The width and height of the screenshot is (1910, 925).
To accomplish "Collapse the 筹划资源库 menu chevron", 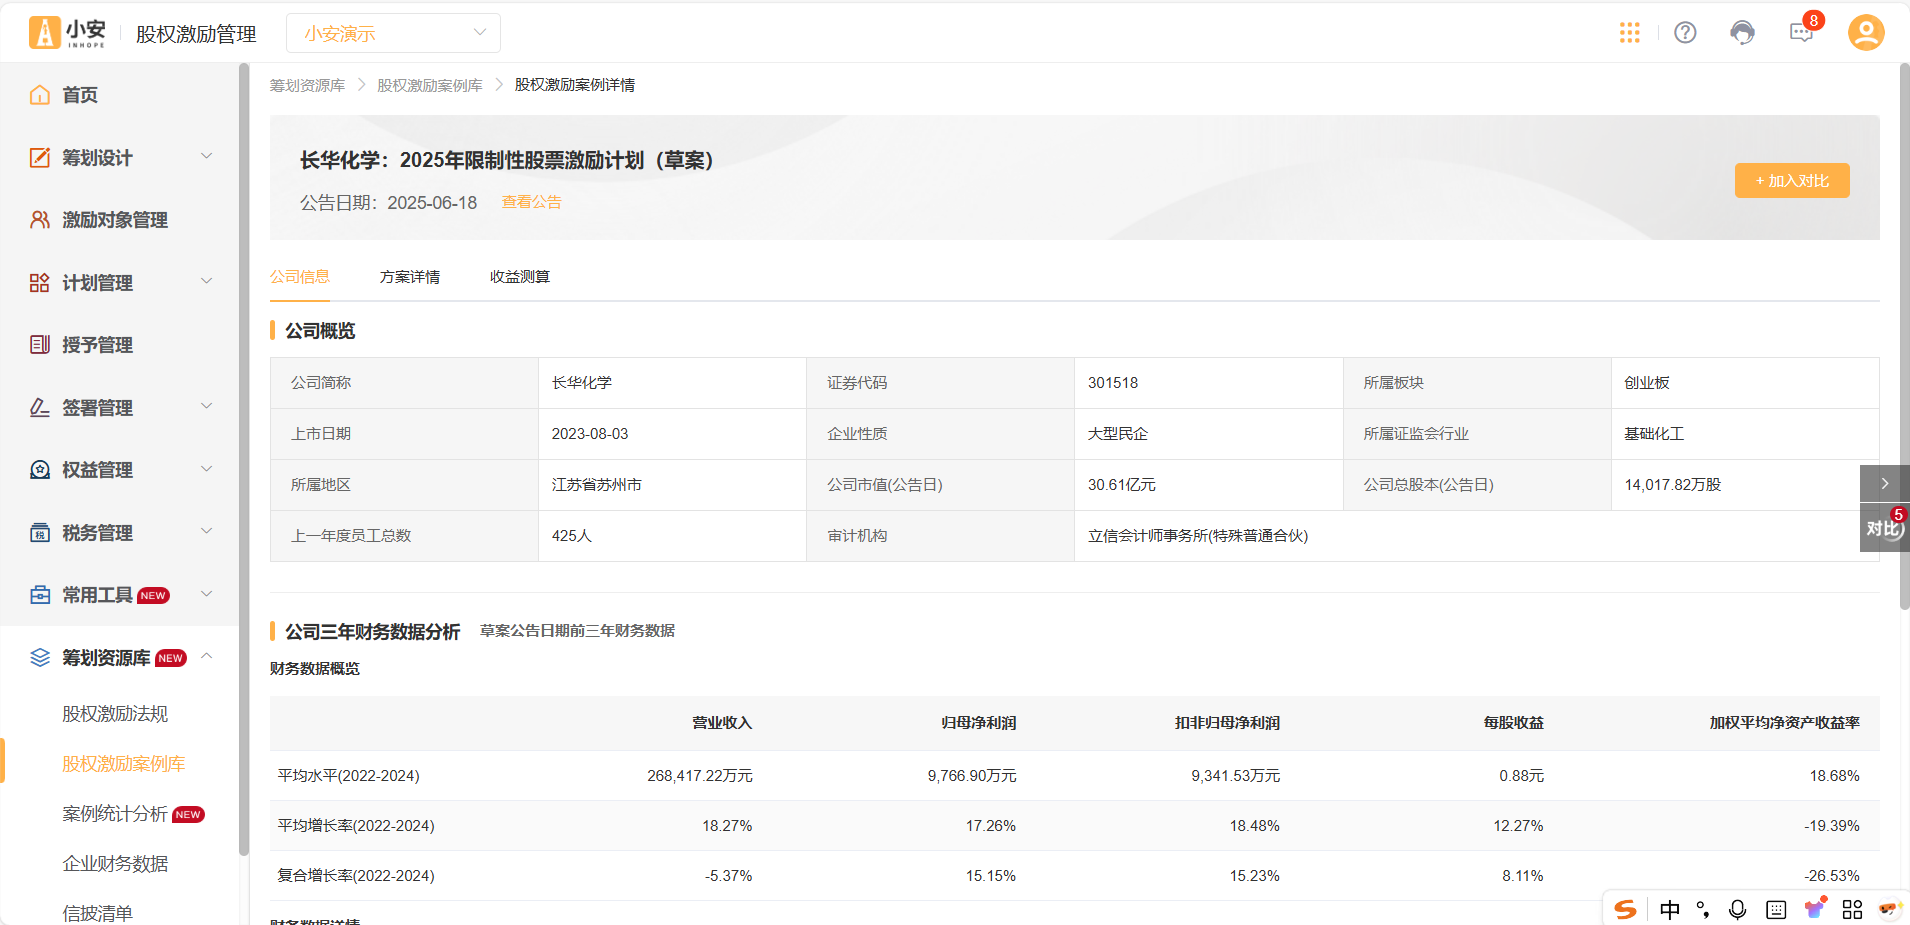I will coord(207,656).
